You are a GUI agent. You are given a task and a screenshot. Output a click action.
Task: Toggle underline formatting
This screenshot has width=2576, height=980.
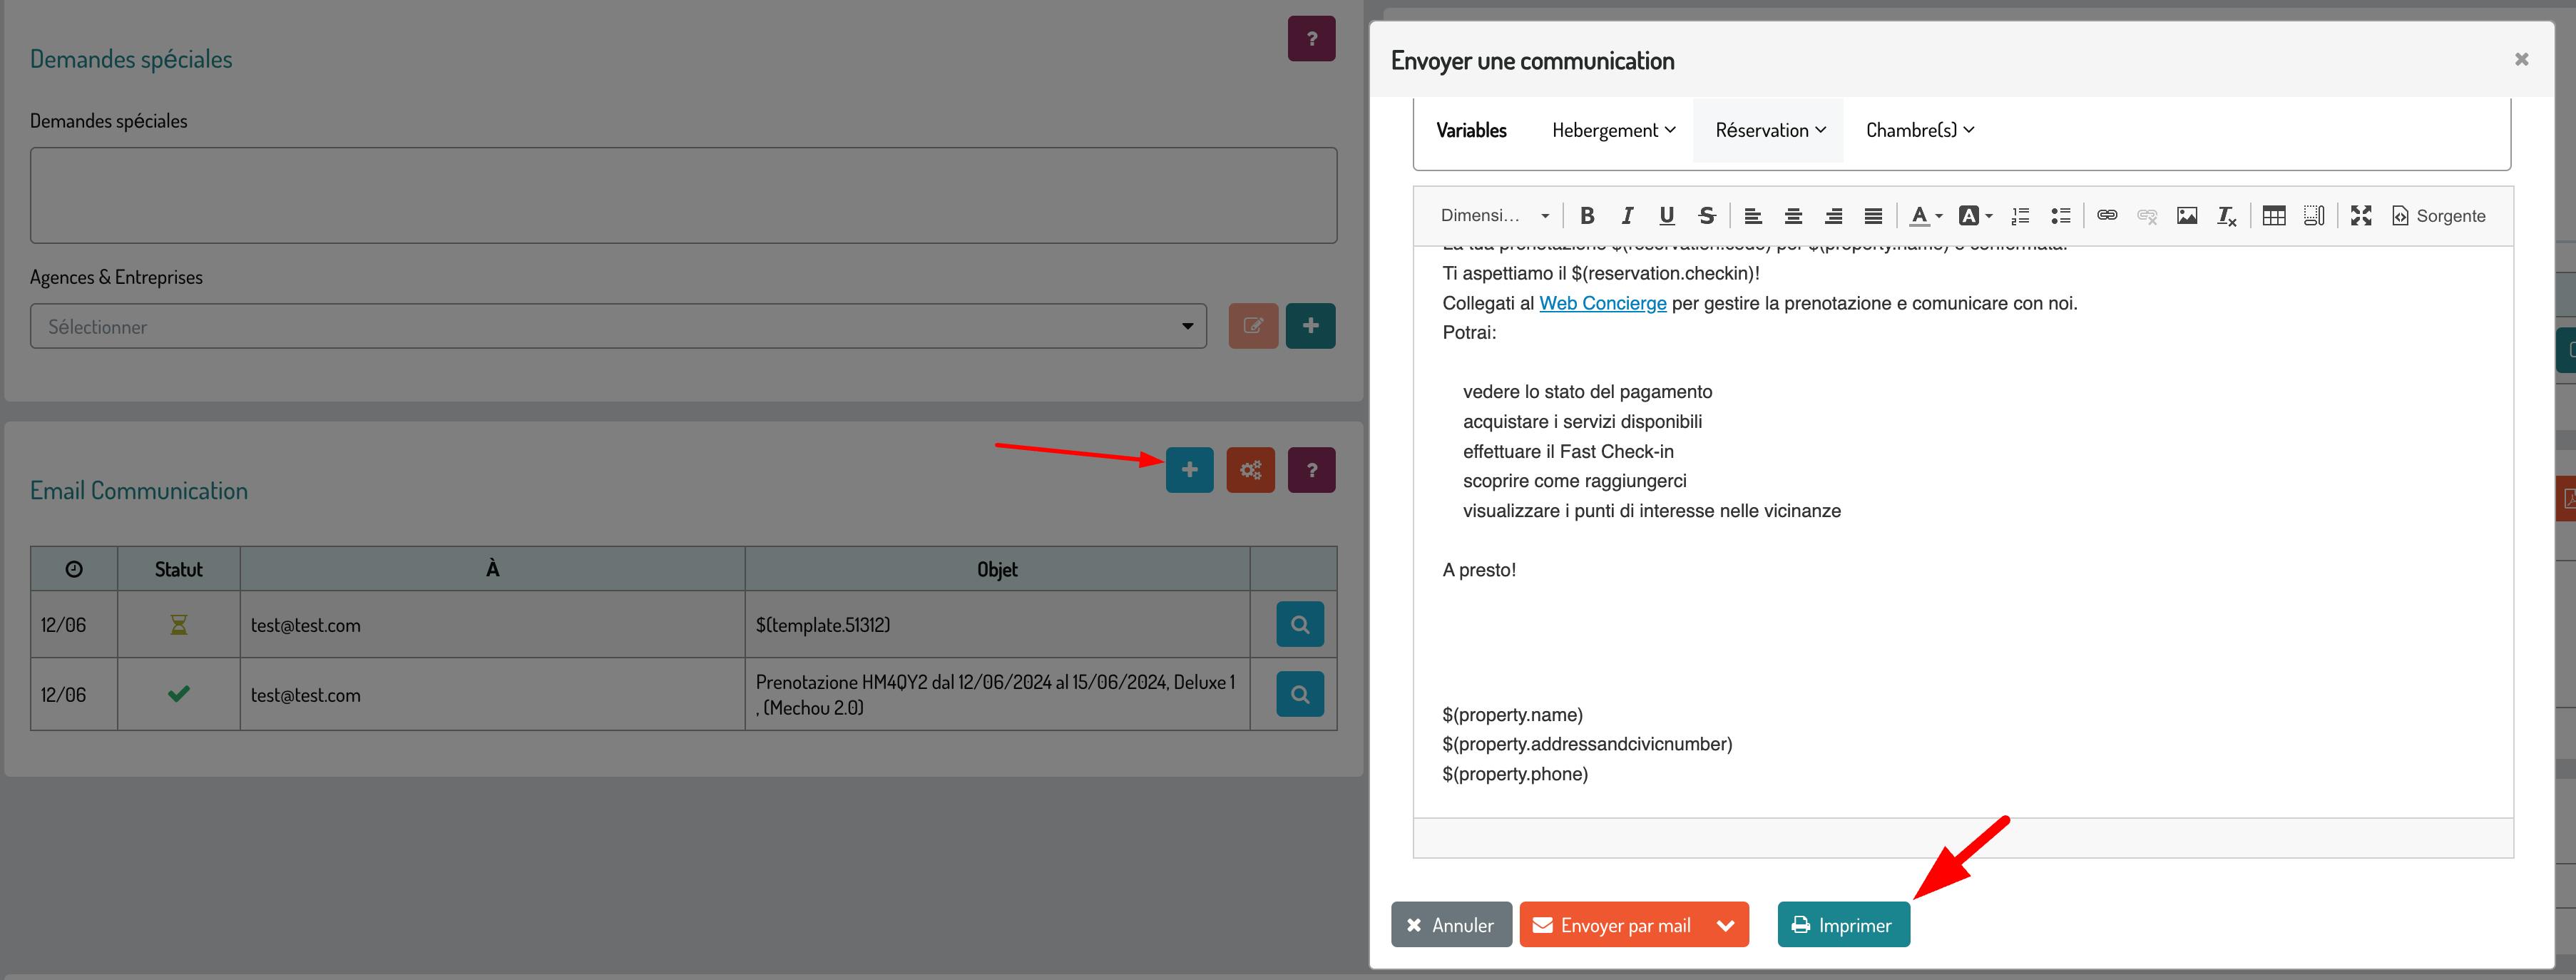(x=1667, y=216)
